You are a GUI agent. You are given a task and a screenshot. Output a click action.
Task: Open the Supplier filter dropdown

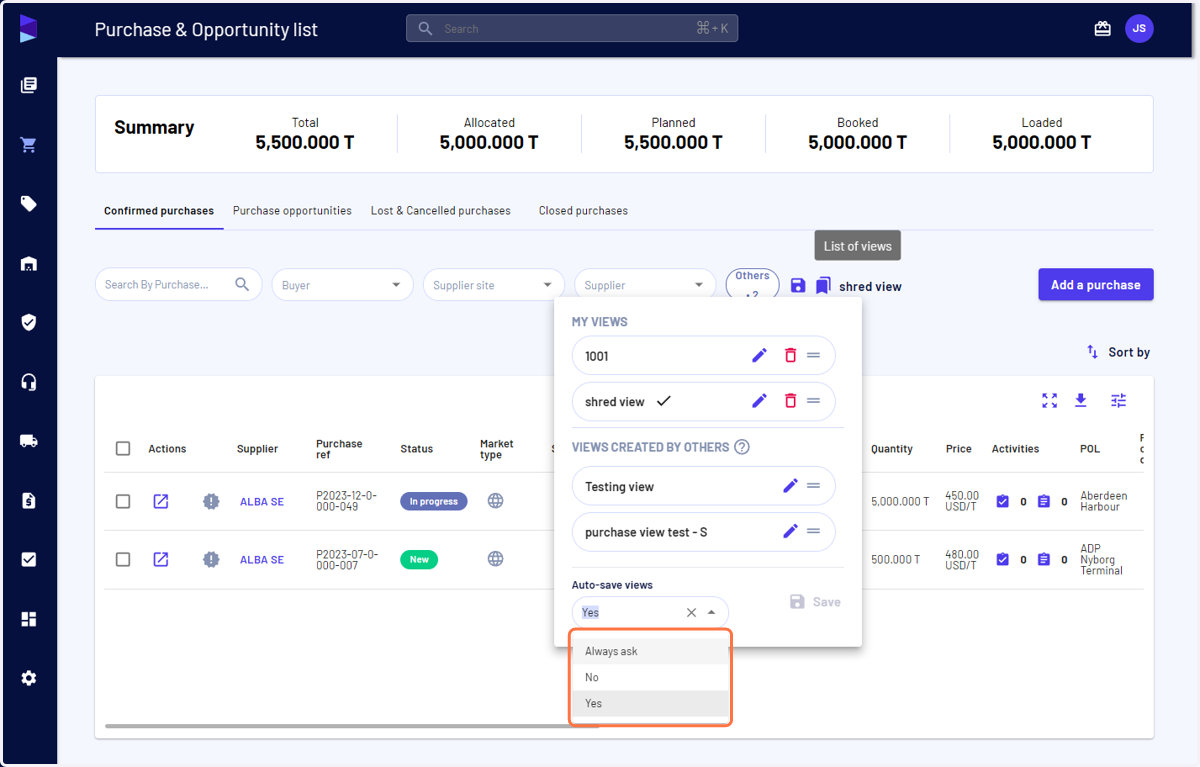pyautogui.click(x=645, y=285)
